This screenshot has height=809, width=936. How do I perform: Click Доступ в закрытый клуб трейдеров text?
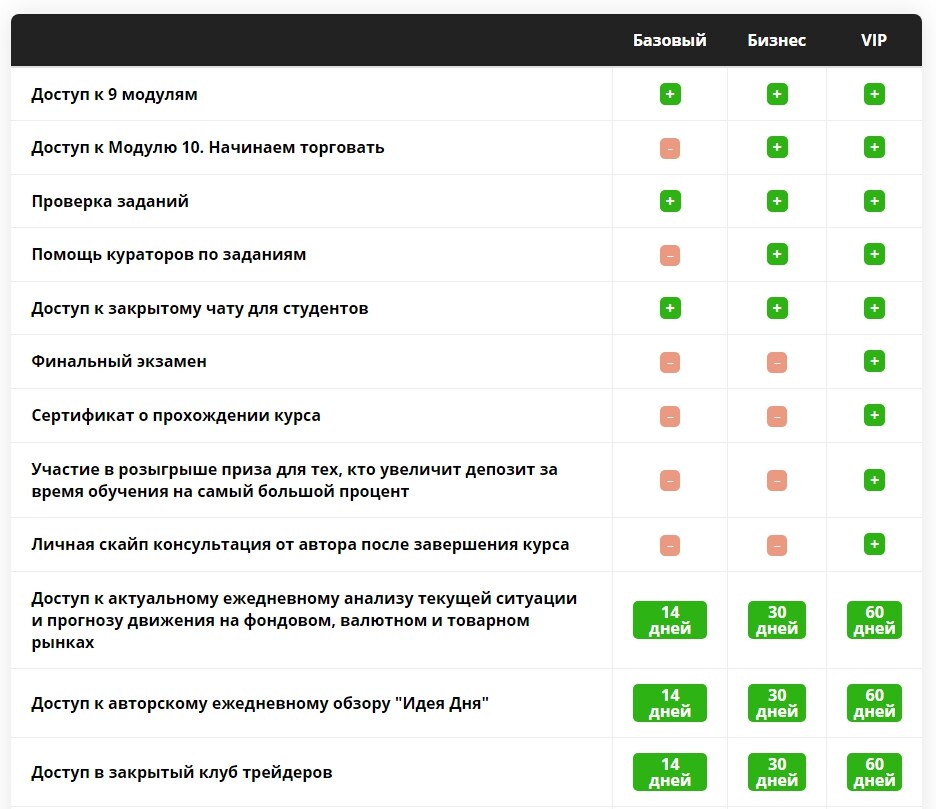pos(182,772)
